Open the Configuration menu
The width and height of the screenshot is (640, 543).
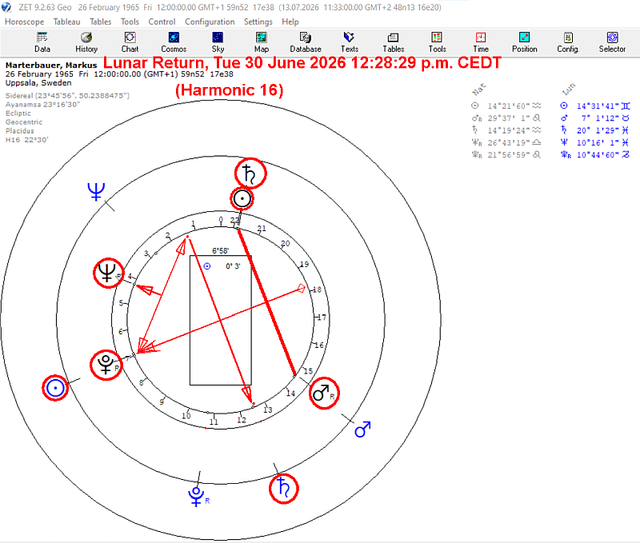[209, 22]
